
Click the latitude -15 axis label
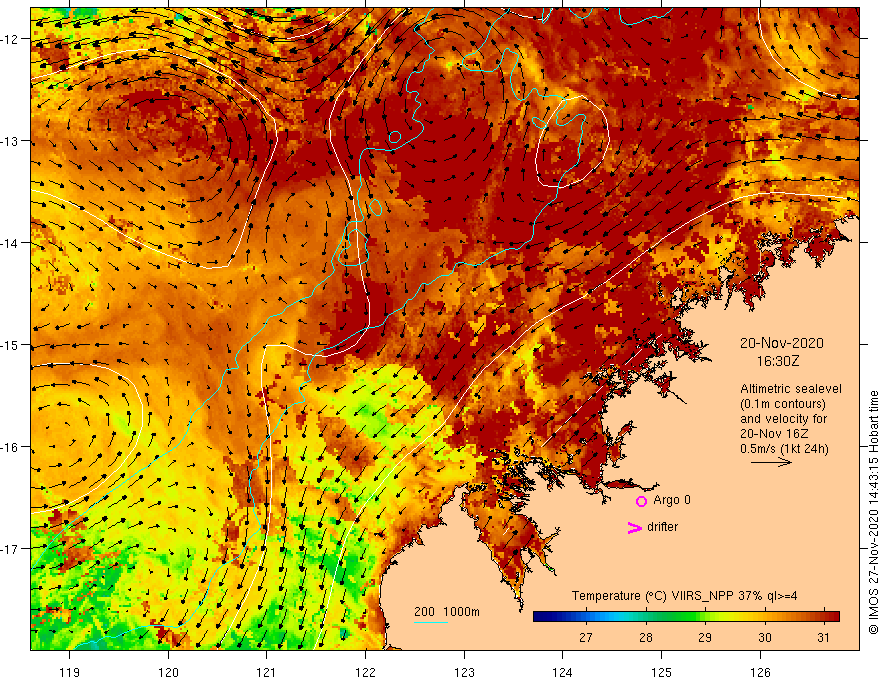(10, 345)
